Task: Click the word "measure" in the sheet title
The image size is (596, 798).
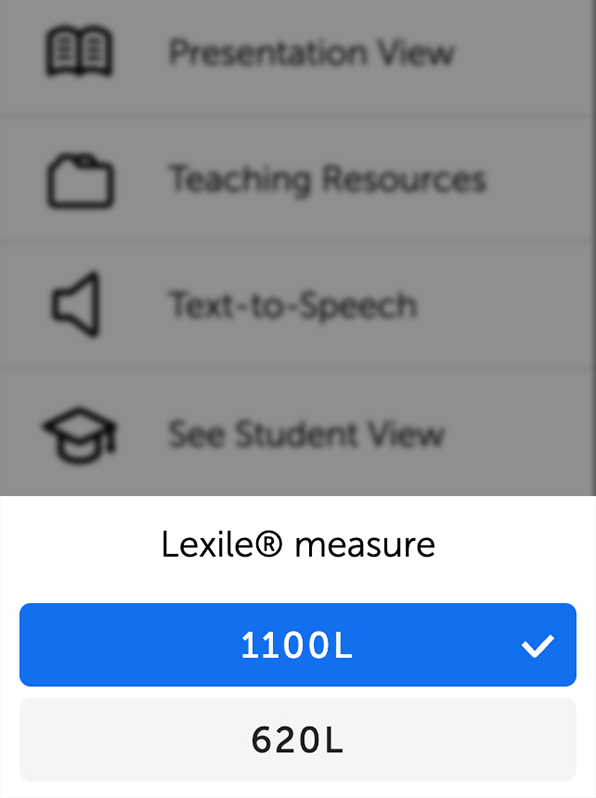Action: (x=365, y=546)
